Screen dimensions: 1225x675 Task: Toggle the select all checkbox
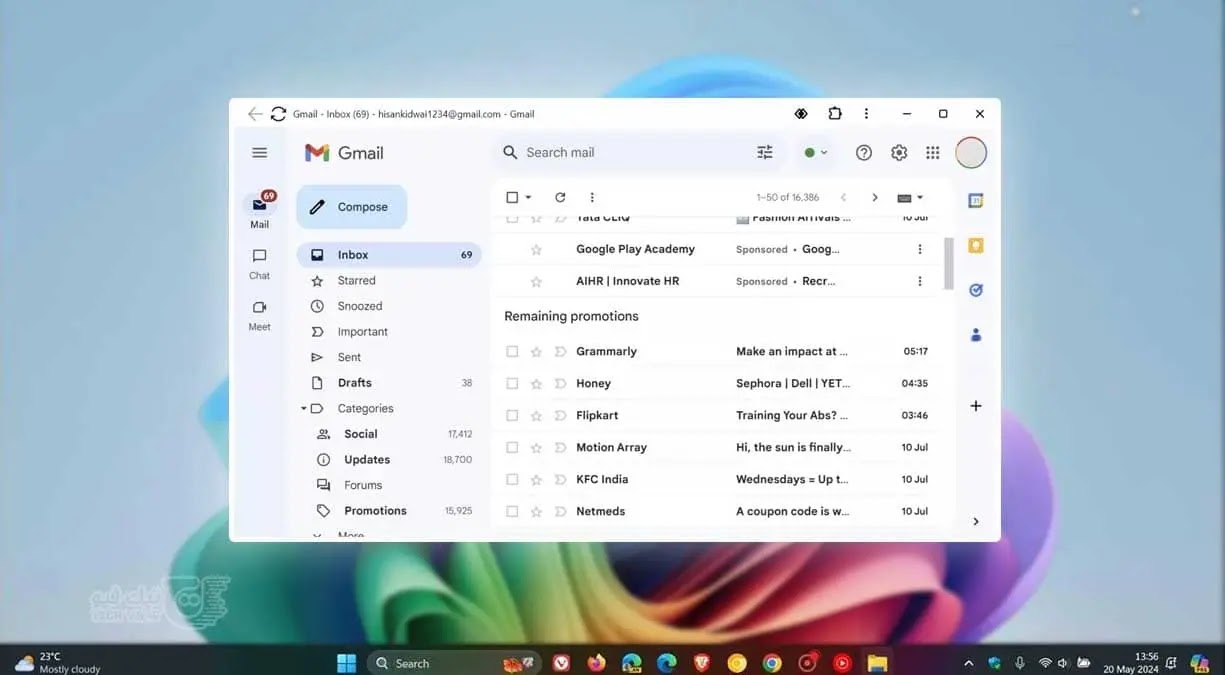(512, 198)
